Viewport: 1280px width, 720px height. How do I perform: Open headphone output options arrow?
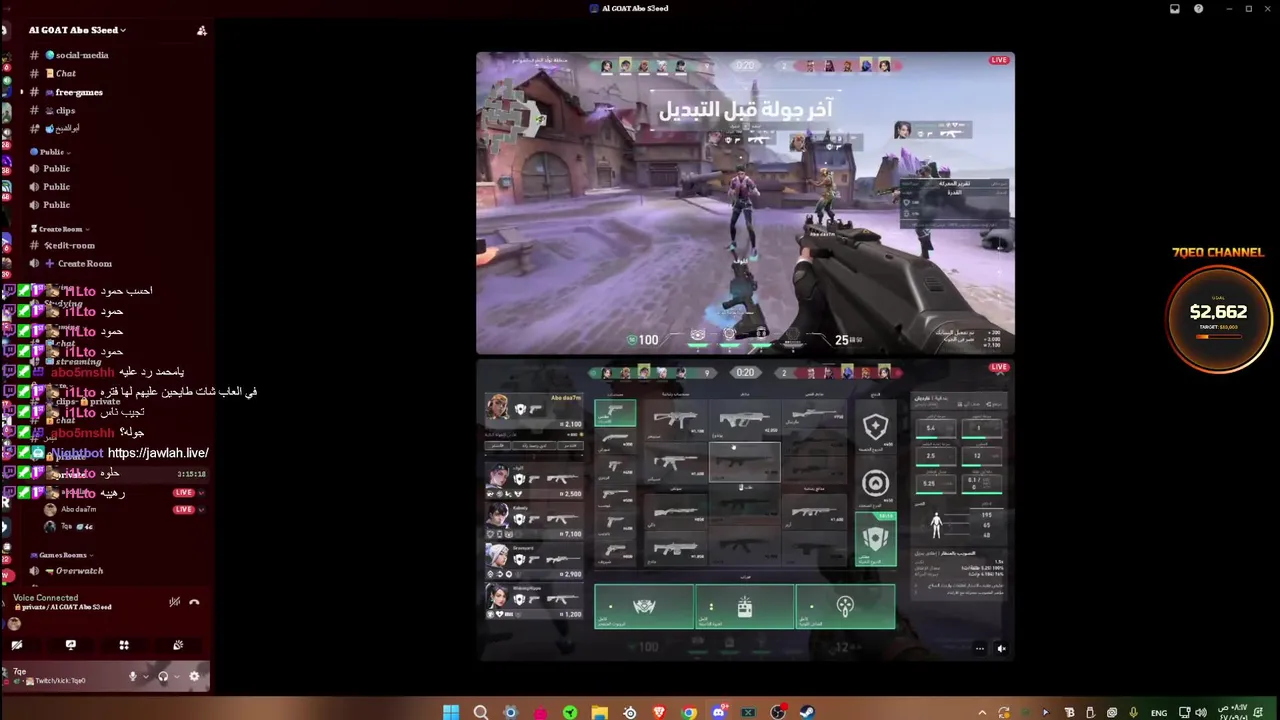177,676
